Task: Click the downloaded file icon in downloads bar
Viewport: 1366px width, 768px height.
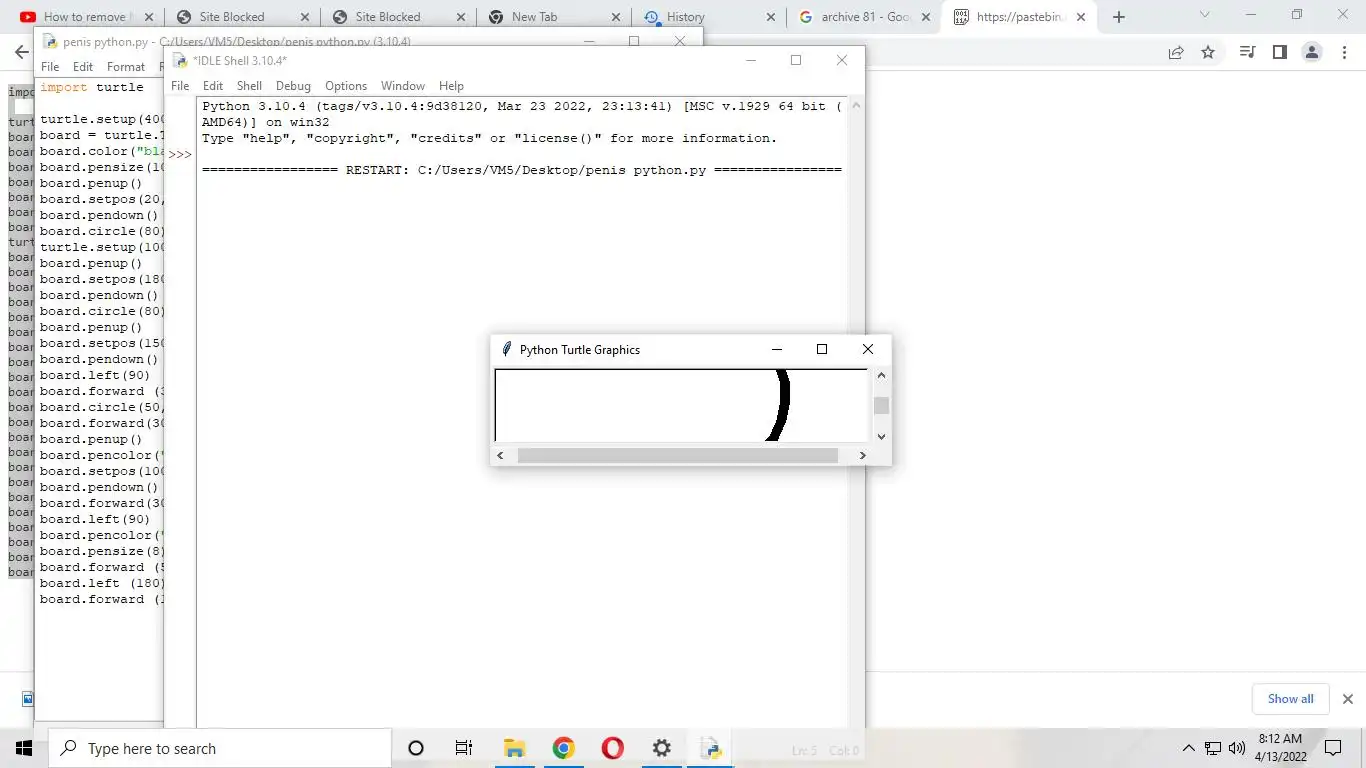Action: tap(27, 699)
